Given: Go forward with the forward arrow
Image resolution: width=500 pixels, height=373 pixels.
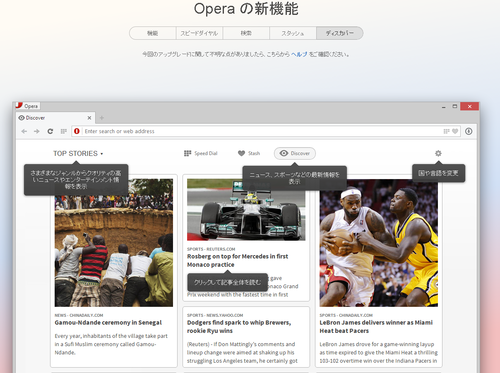Looking at the screenshot, I should 37,131.
